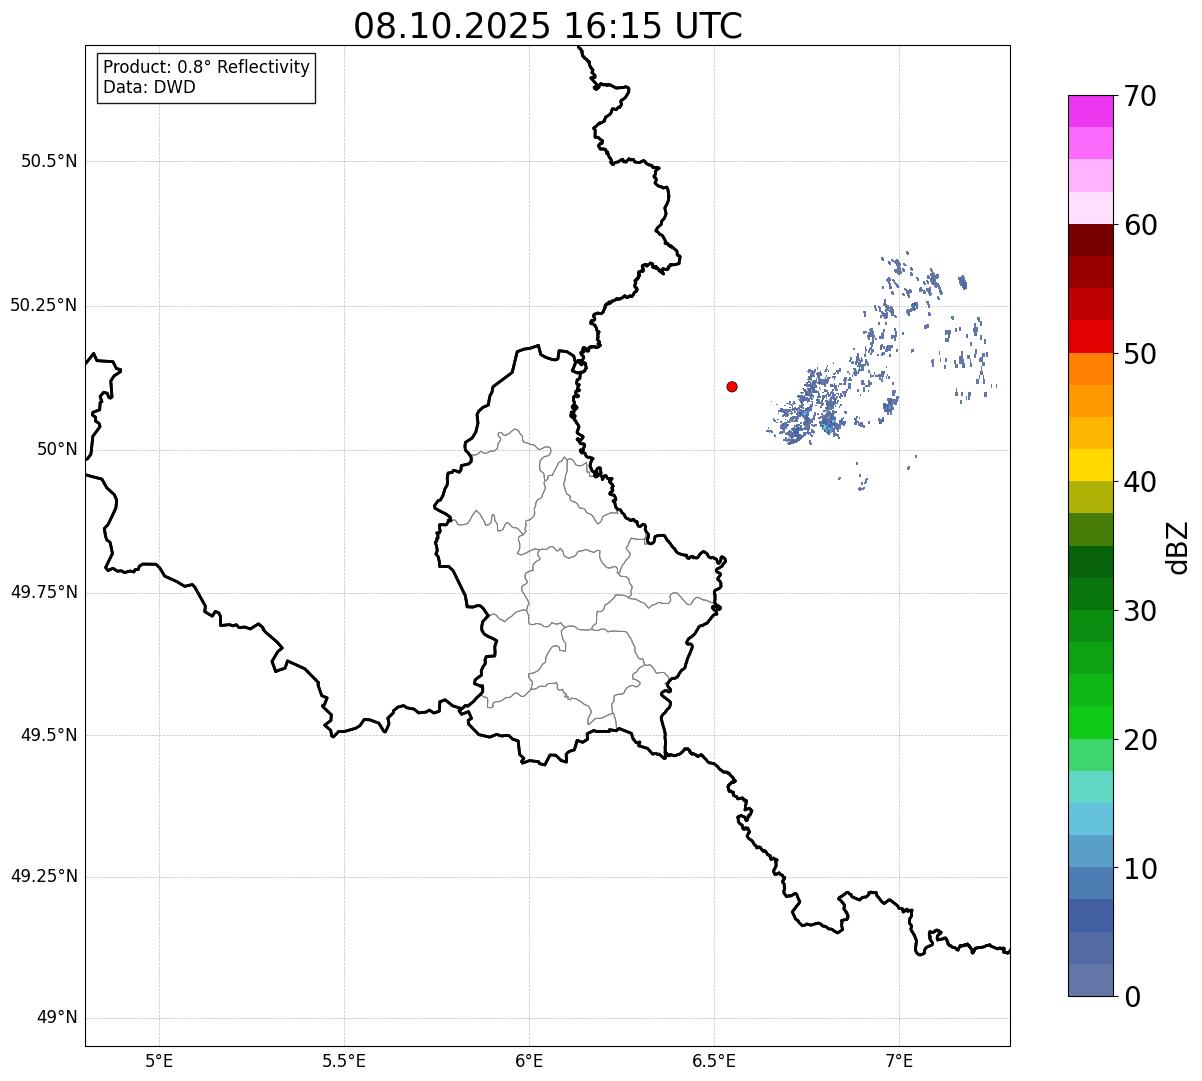Click the orange swatch just below 50 dBZ
Image resolution: width=1202 pixels, height=1081 pixels.
point(1090,369)
